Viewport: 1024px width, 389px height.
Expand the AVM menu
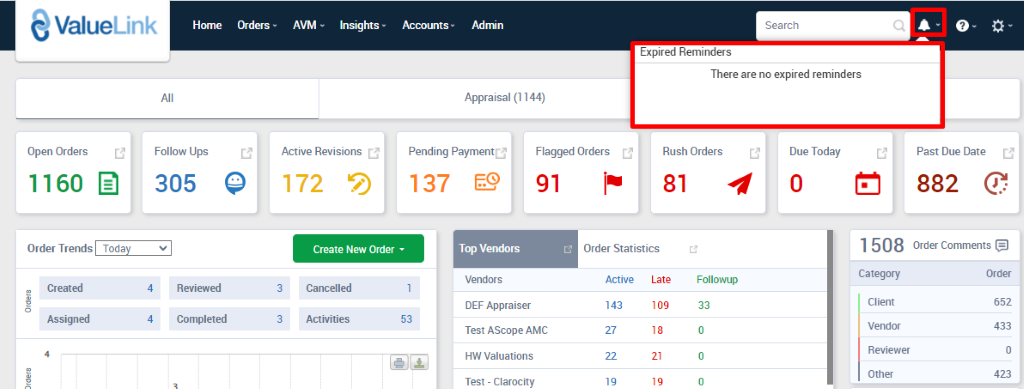click(309, 25)
